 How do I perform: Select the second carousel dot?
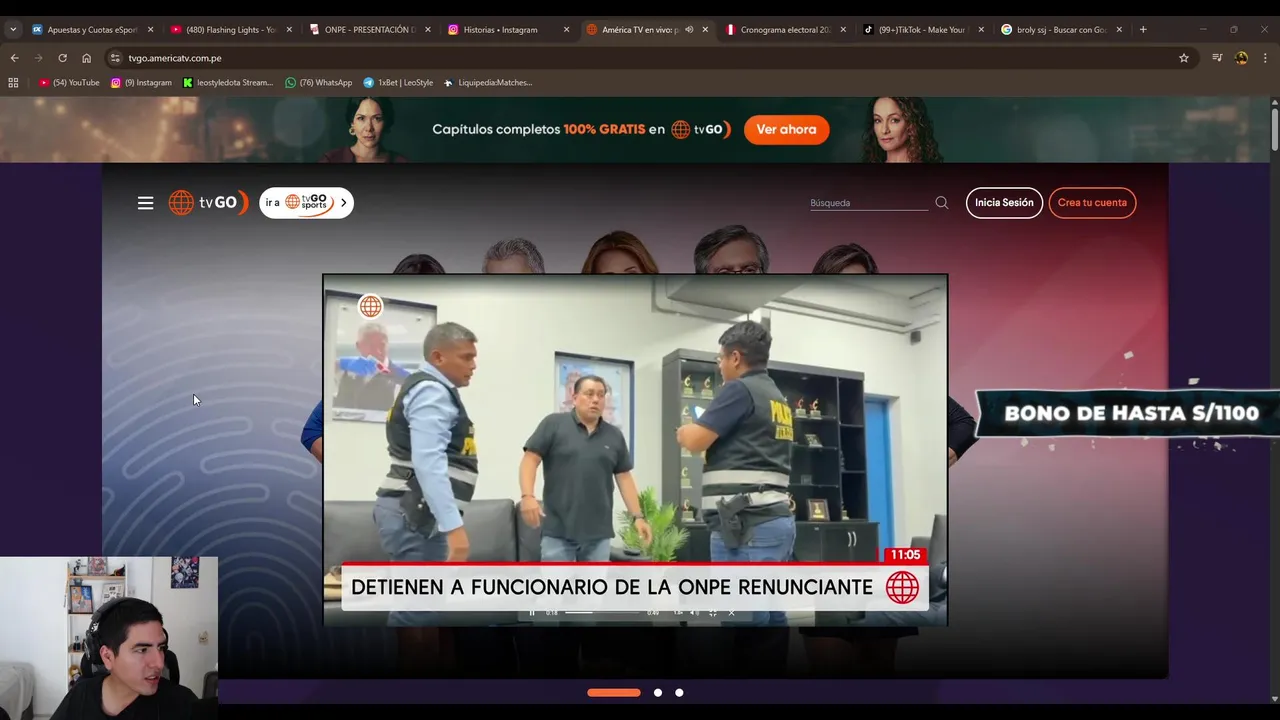click(658, 692)
